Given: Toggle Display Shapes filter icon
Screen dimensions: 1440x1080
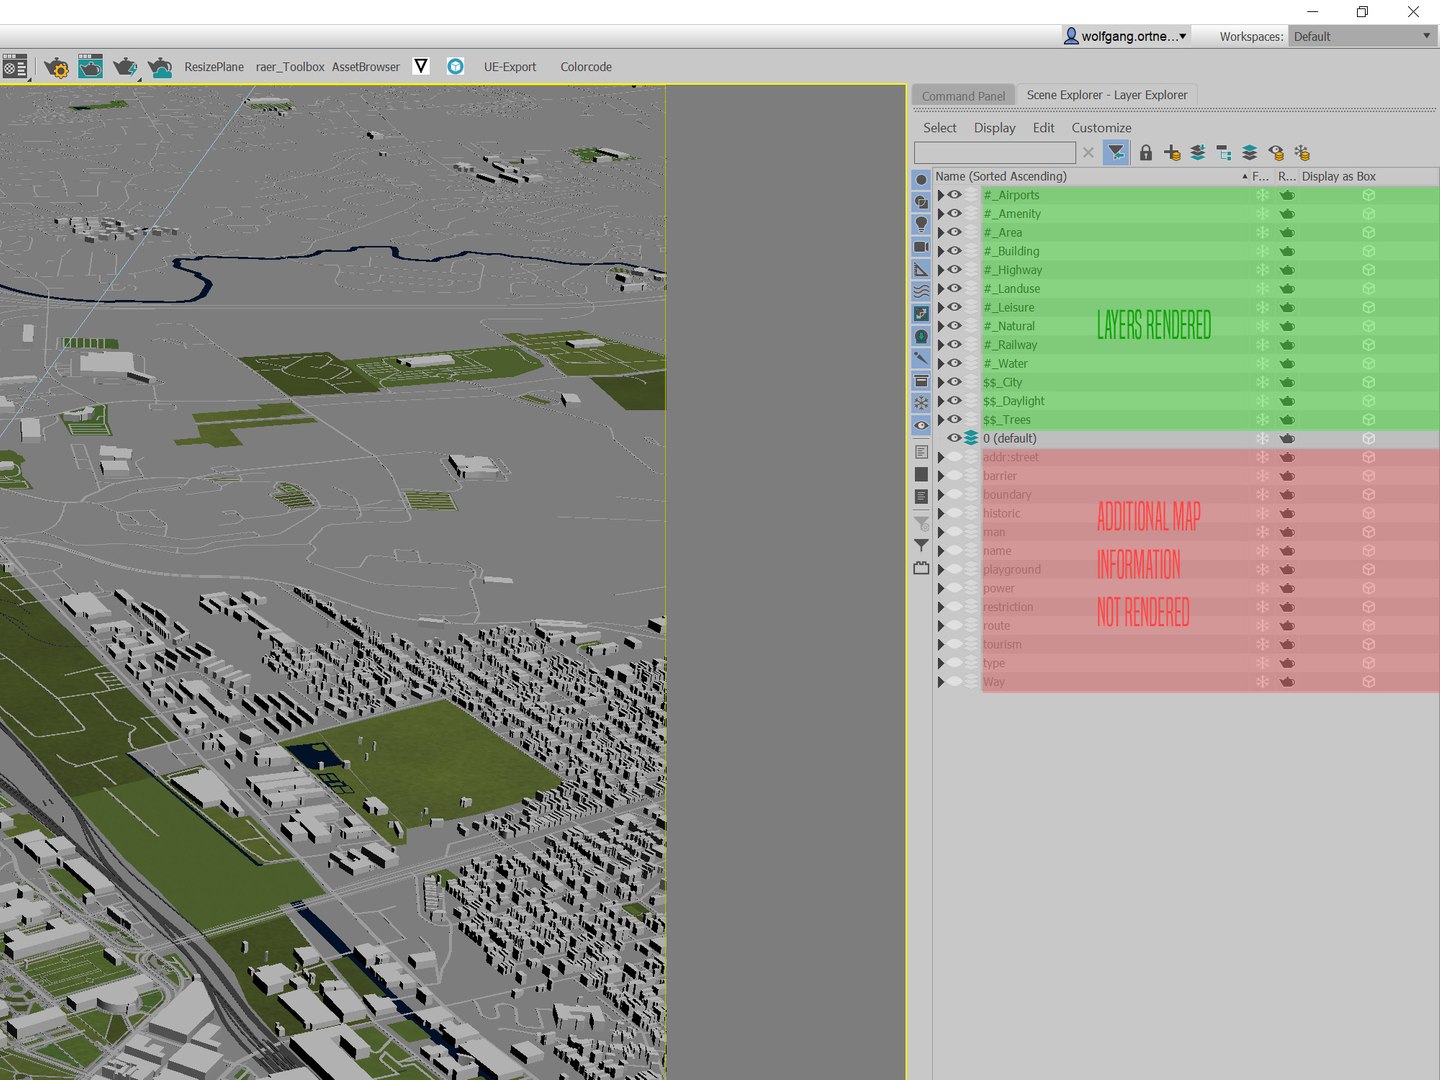Looking at the screenshot, I should (x=921, y=202).
